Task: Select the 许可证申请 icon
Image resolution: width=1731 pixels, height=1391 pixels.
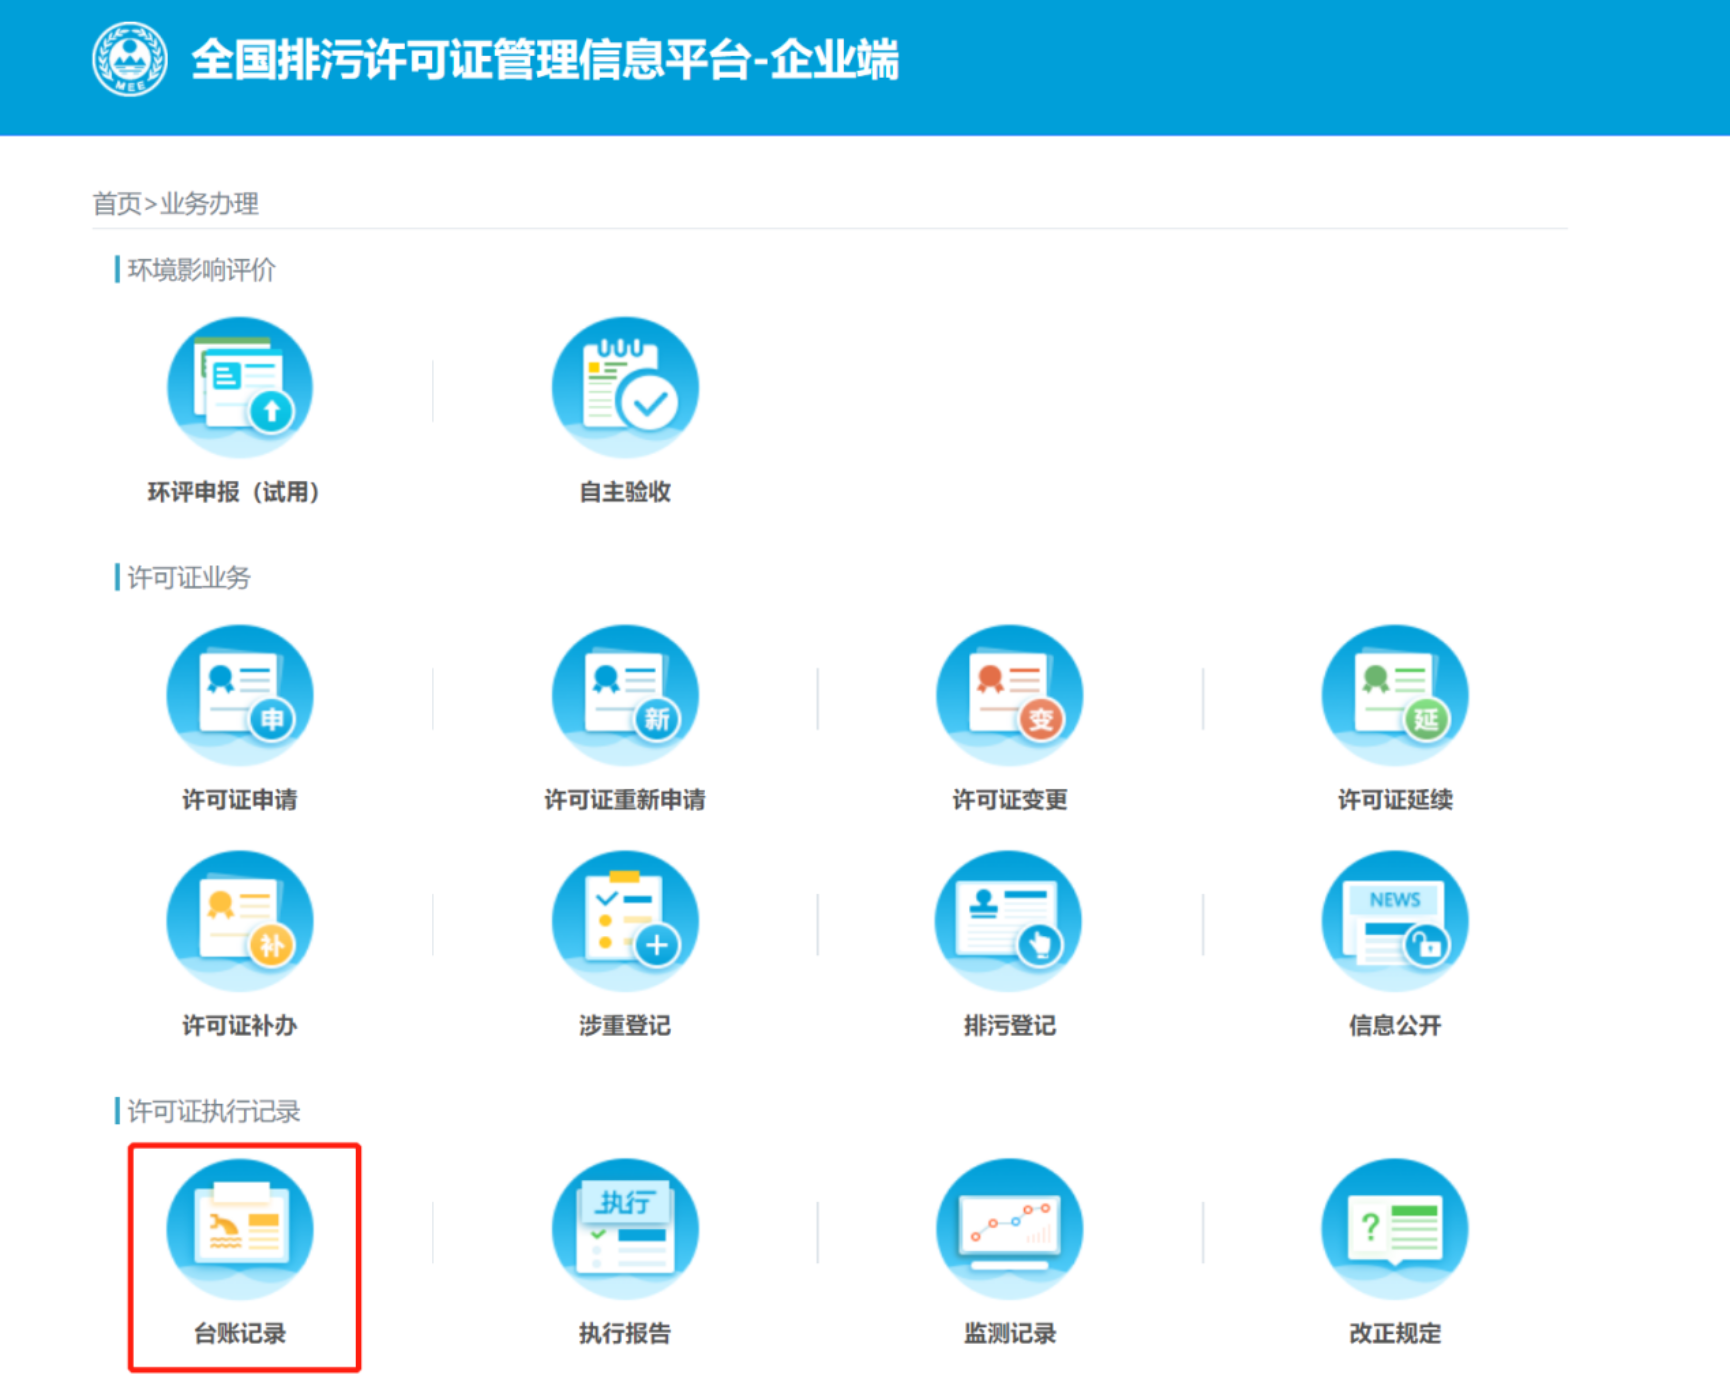Action: [240, 696]
